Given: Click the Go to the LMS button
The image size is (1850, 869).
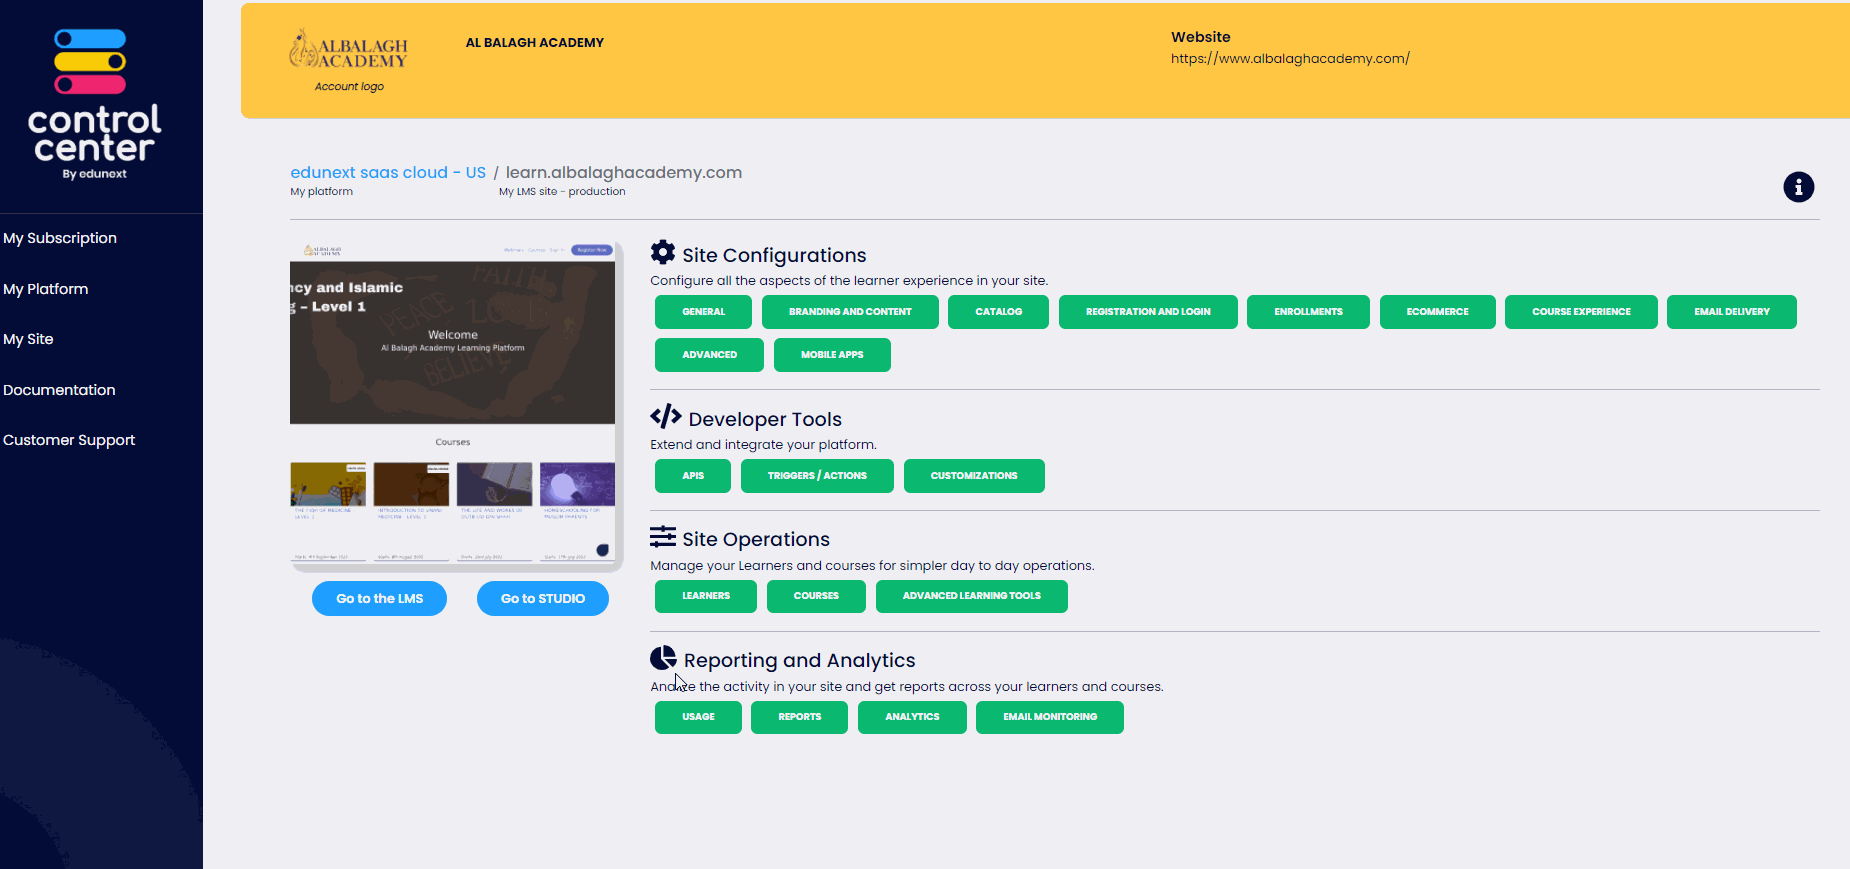Looking at the screenshot, I should tap(379, 599).
